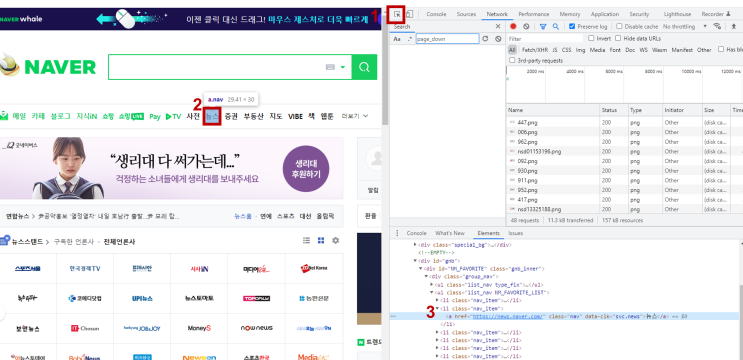Open the on-screen keyboard icon in search box
743x360 pixels.
point(330,67)
